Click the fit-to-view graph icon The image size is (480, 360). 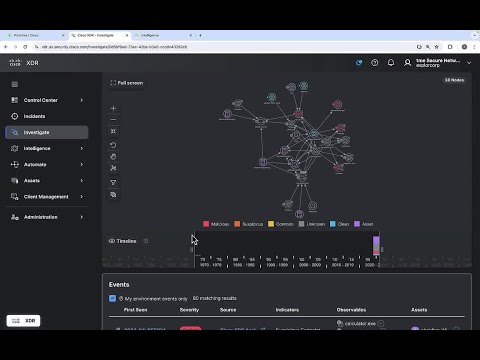click(113, 131)
